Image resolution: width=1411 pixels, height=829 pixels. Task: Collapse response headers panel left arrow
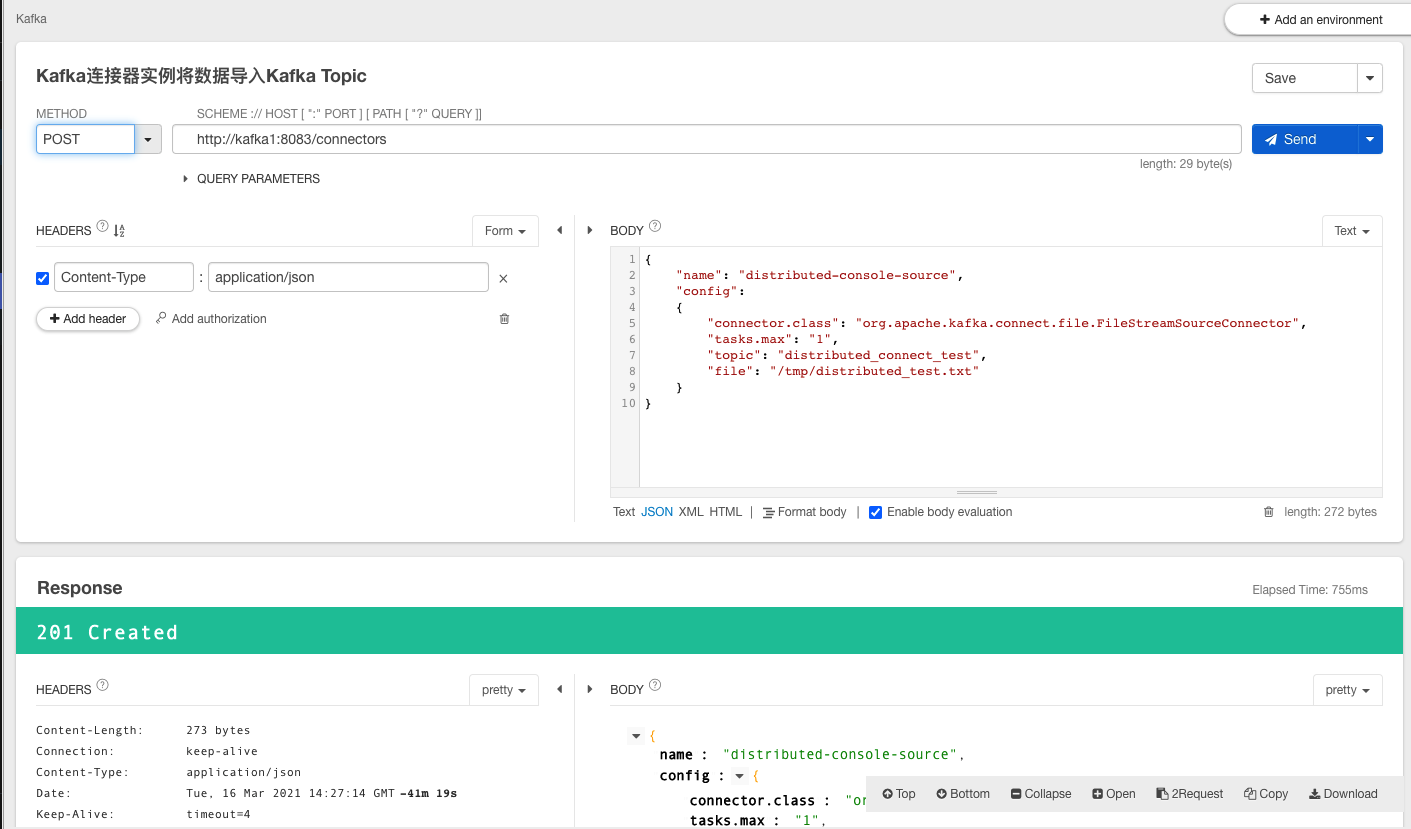(559, 689)
